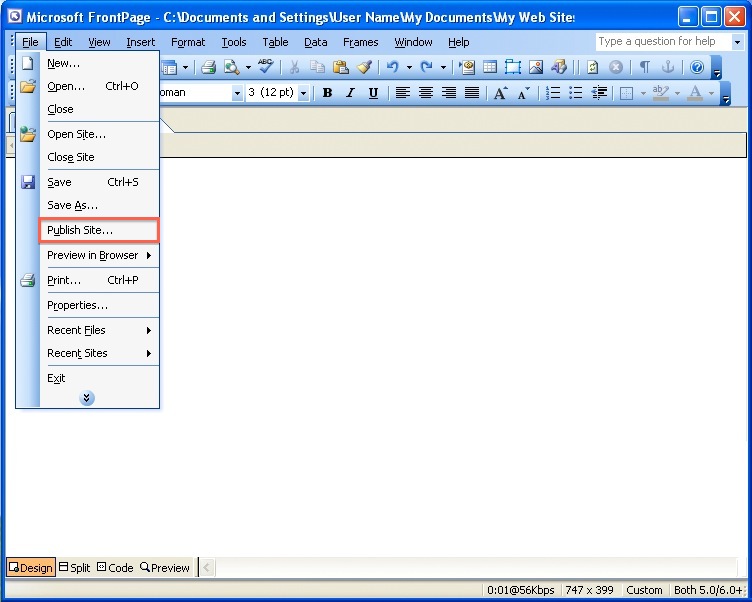Open the Help question mark icon

pyautogui.click(x=697, y=67)
